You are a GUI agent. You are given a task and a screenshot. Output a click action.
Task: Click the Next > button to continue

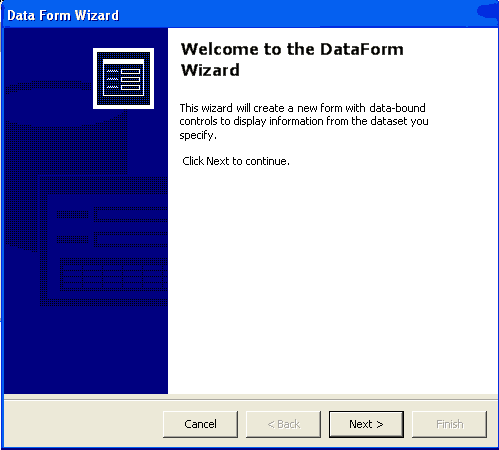pyautogui.click(x=366, y=424)
